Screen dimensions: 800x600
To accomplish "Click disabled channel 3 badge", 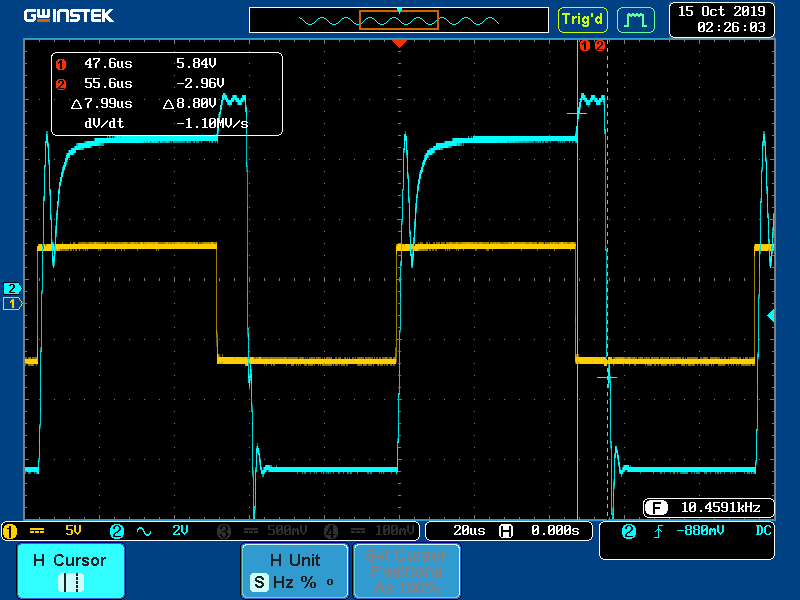I will [x=224, y=531].
